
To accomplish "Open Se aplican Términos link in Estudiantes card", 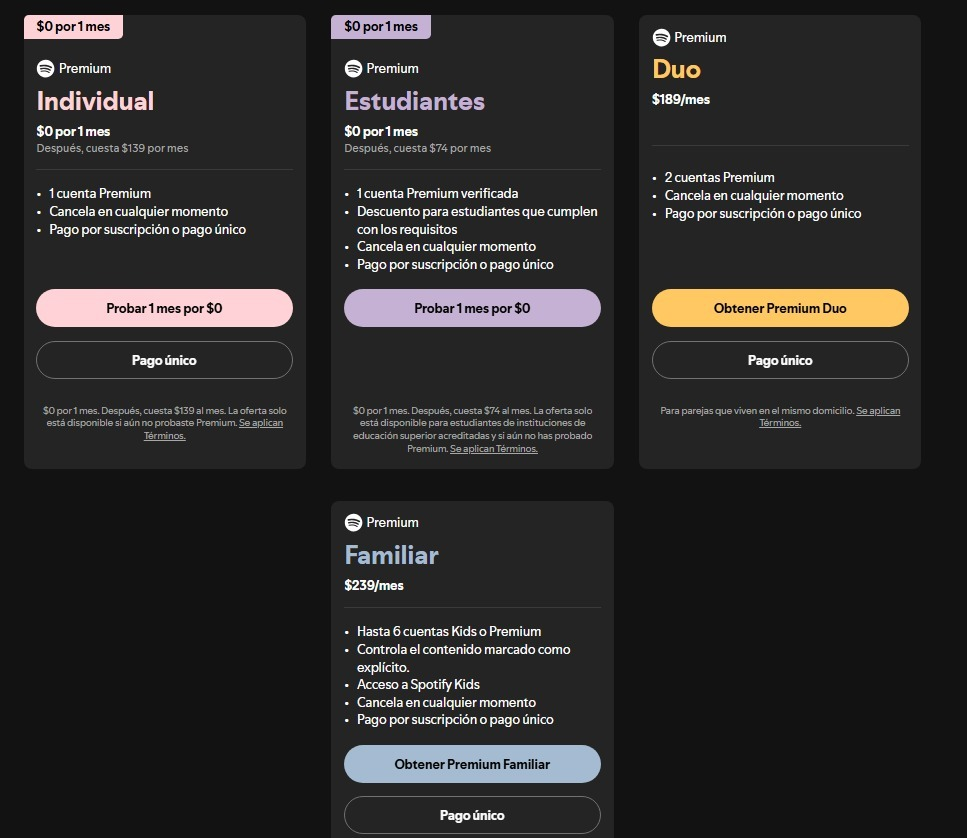I will click(493, 449).
